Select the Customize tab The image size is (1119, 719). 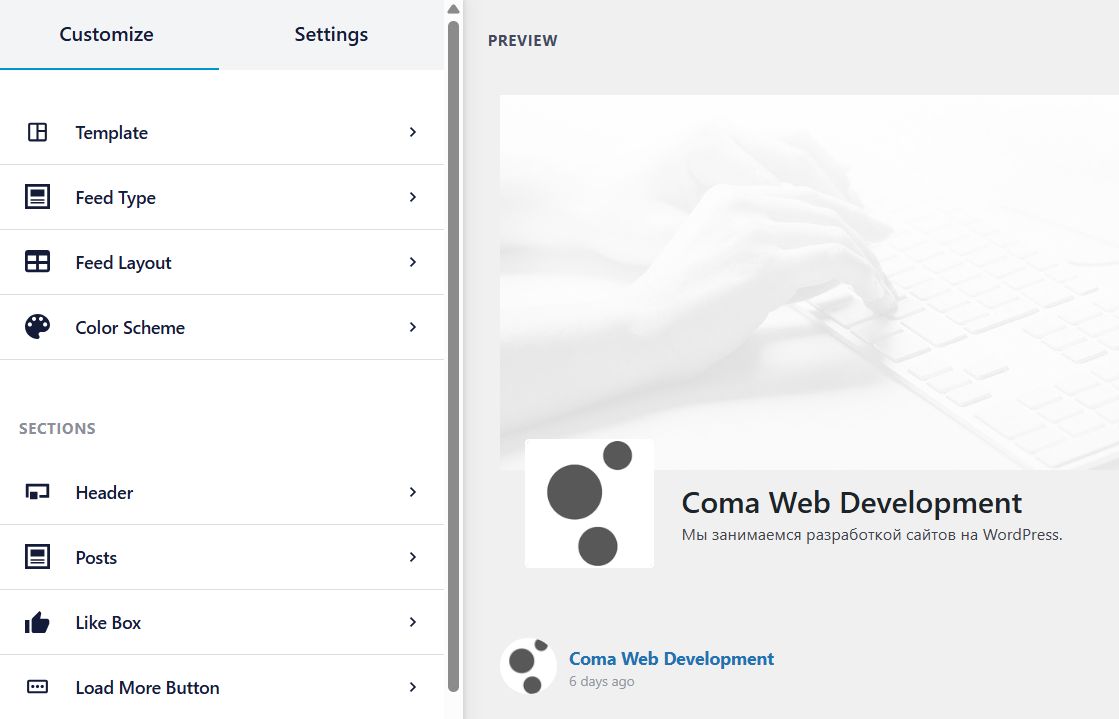(106, 34)
